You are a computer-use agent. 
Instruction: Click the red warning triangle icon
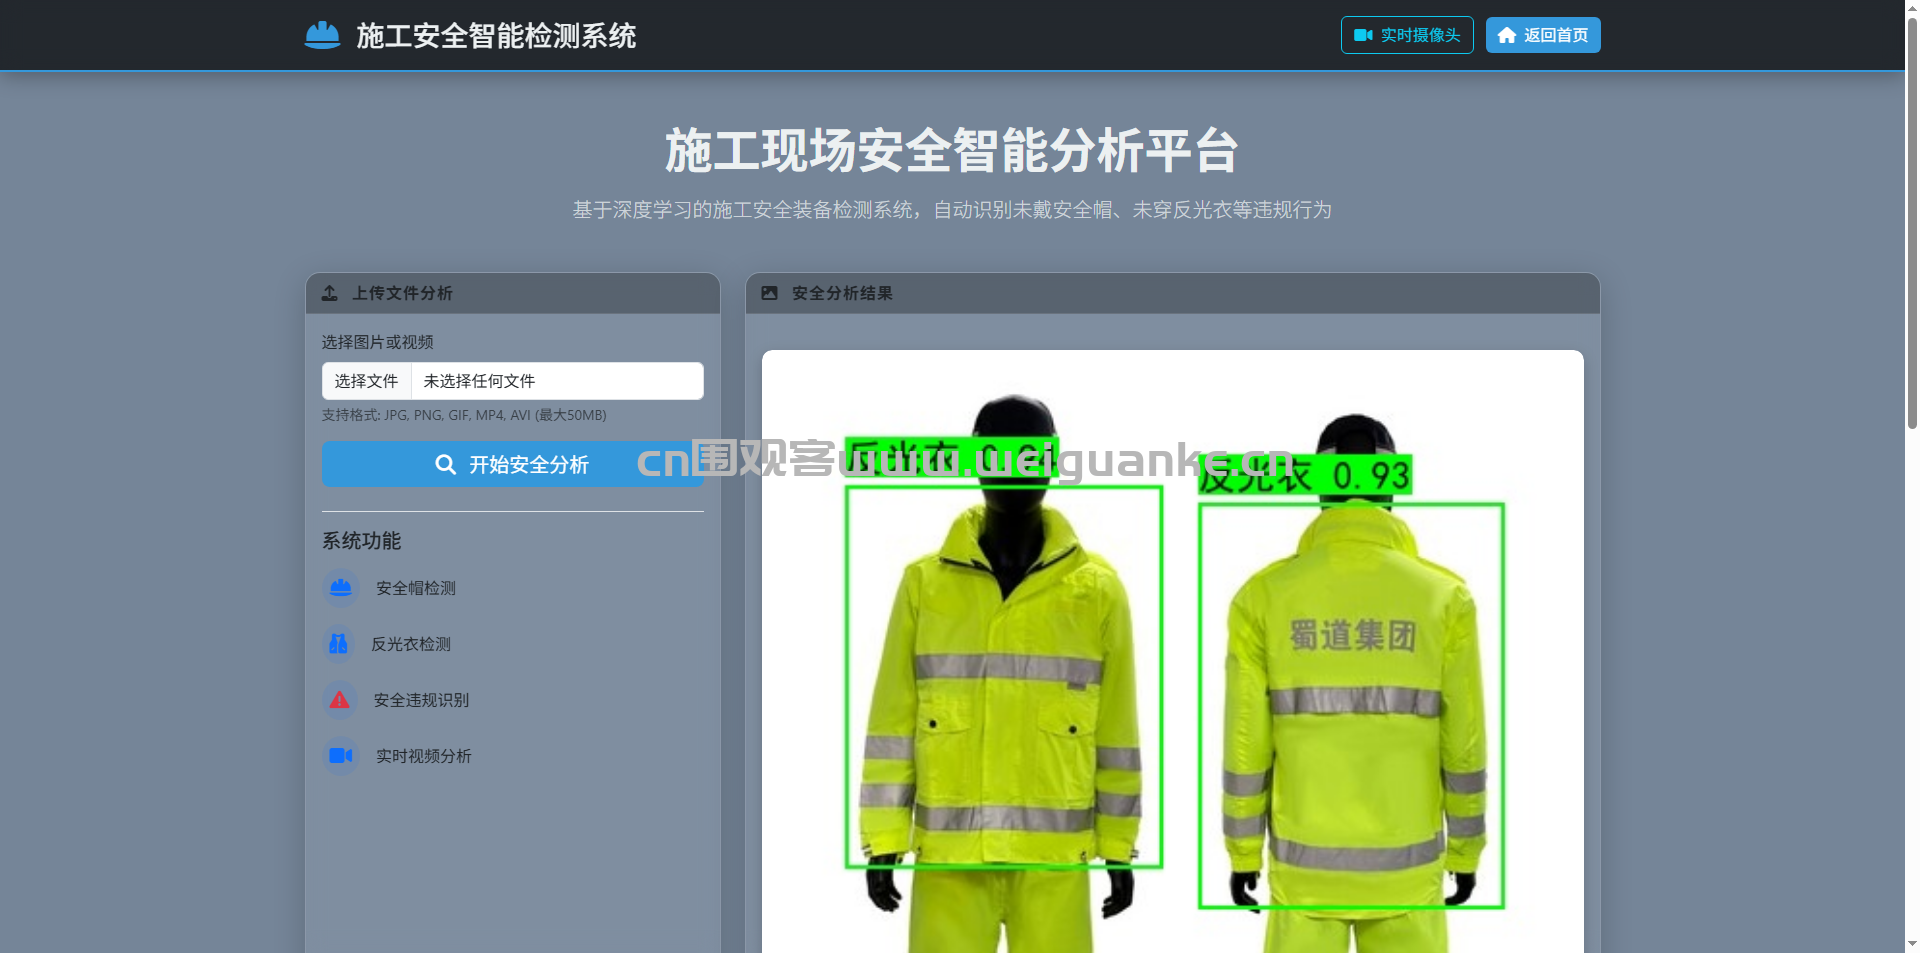point(340,700)
